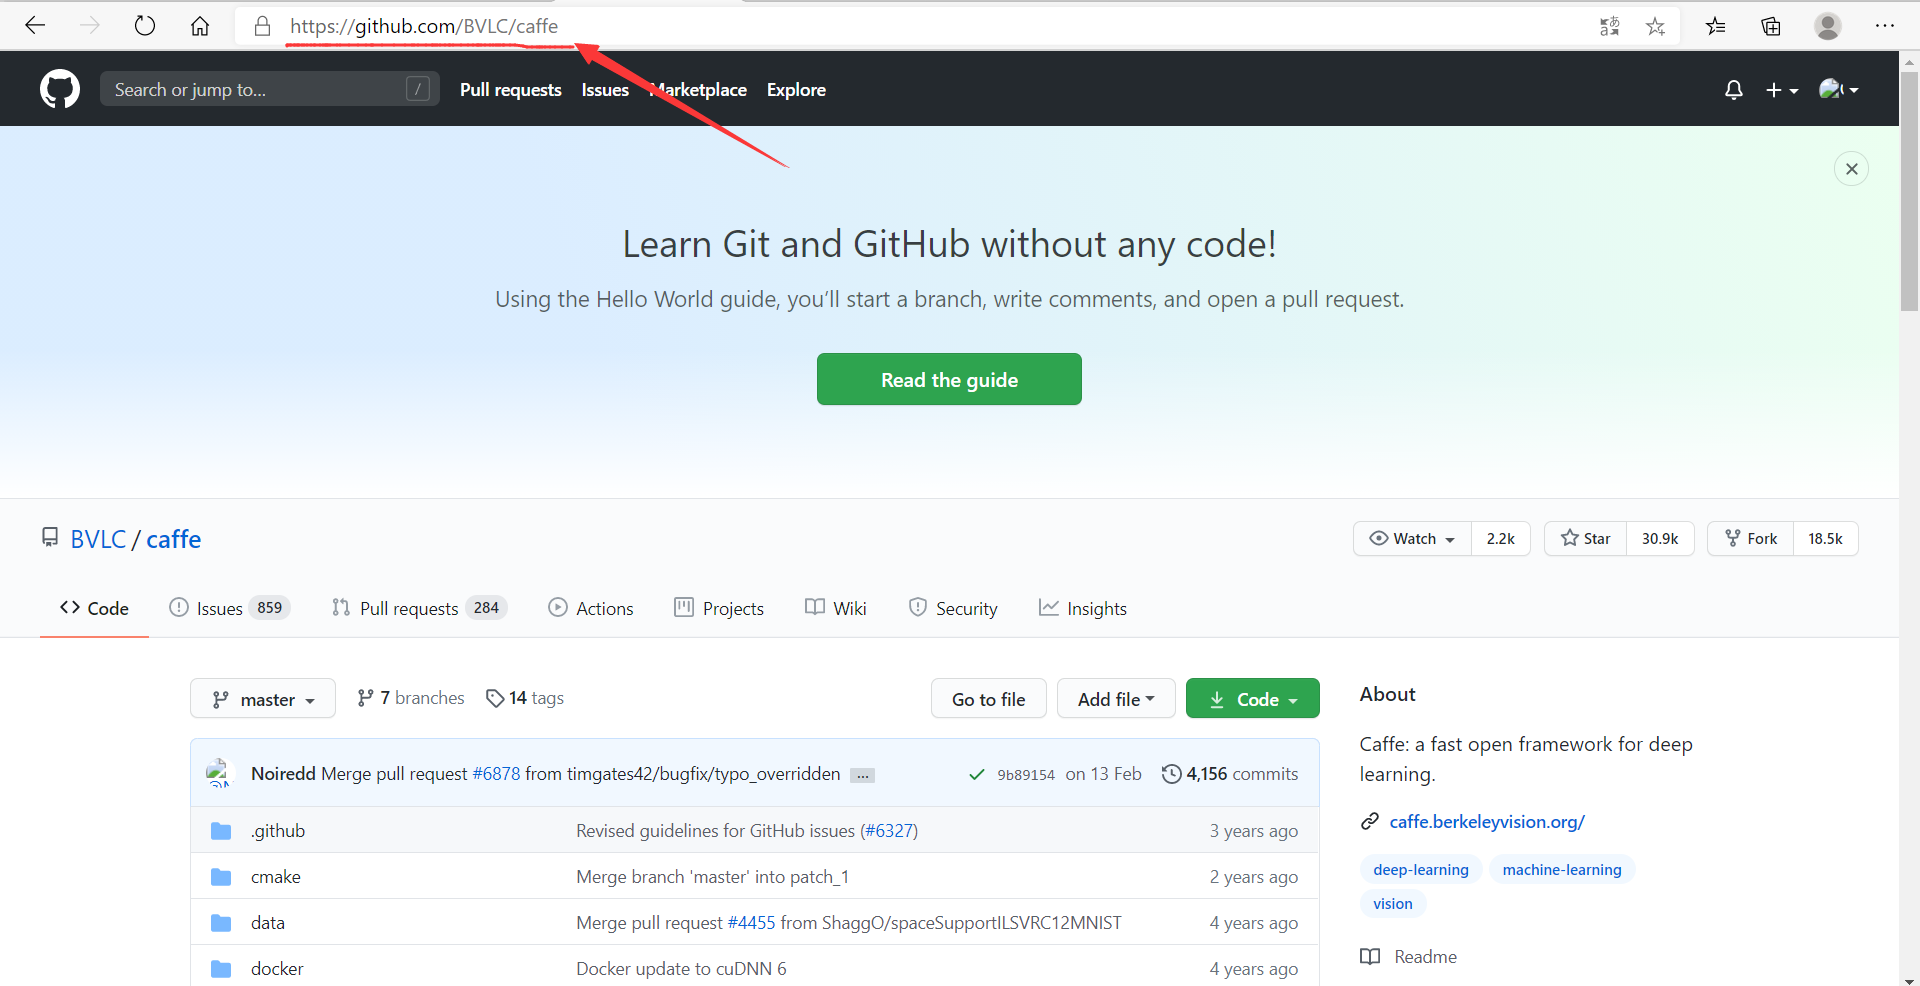Switch to the Wiki tab

point(836,608)
